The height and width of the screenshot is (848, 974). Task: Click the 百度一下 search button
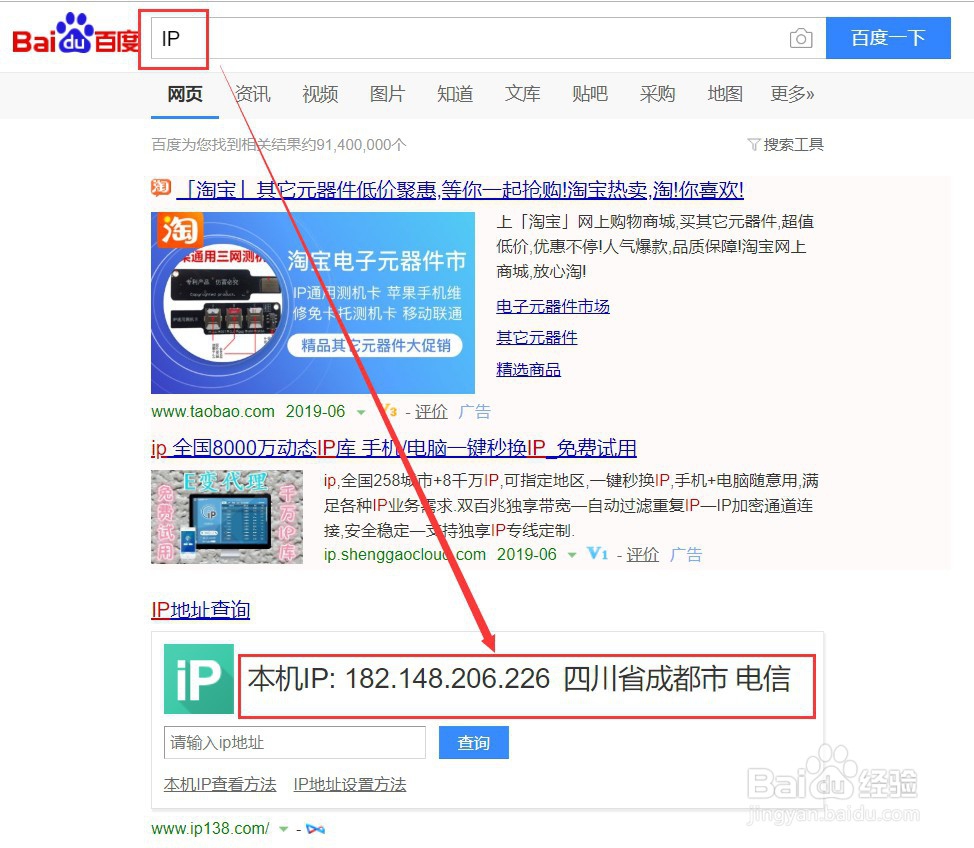click(x=888, y=38)
